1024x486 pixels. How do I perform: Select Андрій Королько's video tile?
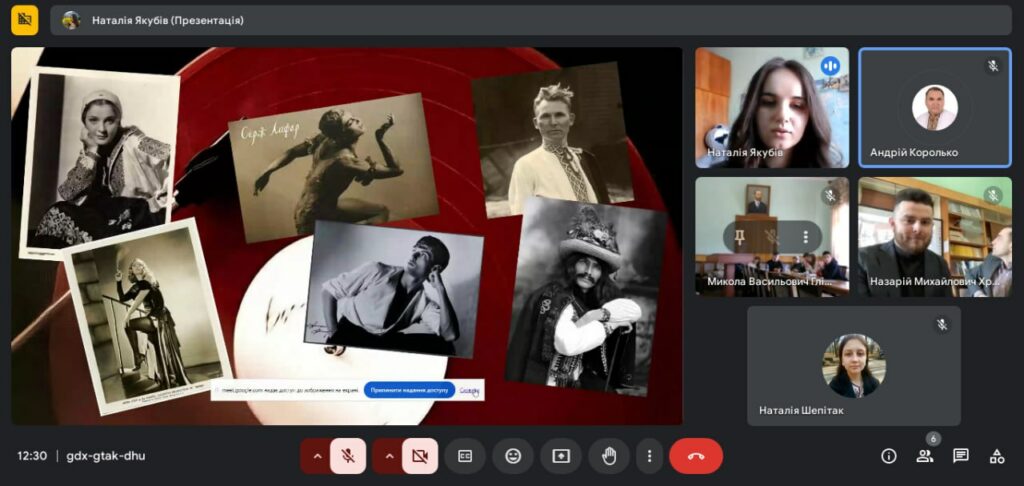[x=934, y=108]
